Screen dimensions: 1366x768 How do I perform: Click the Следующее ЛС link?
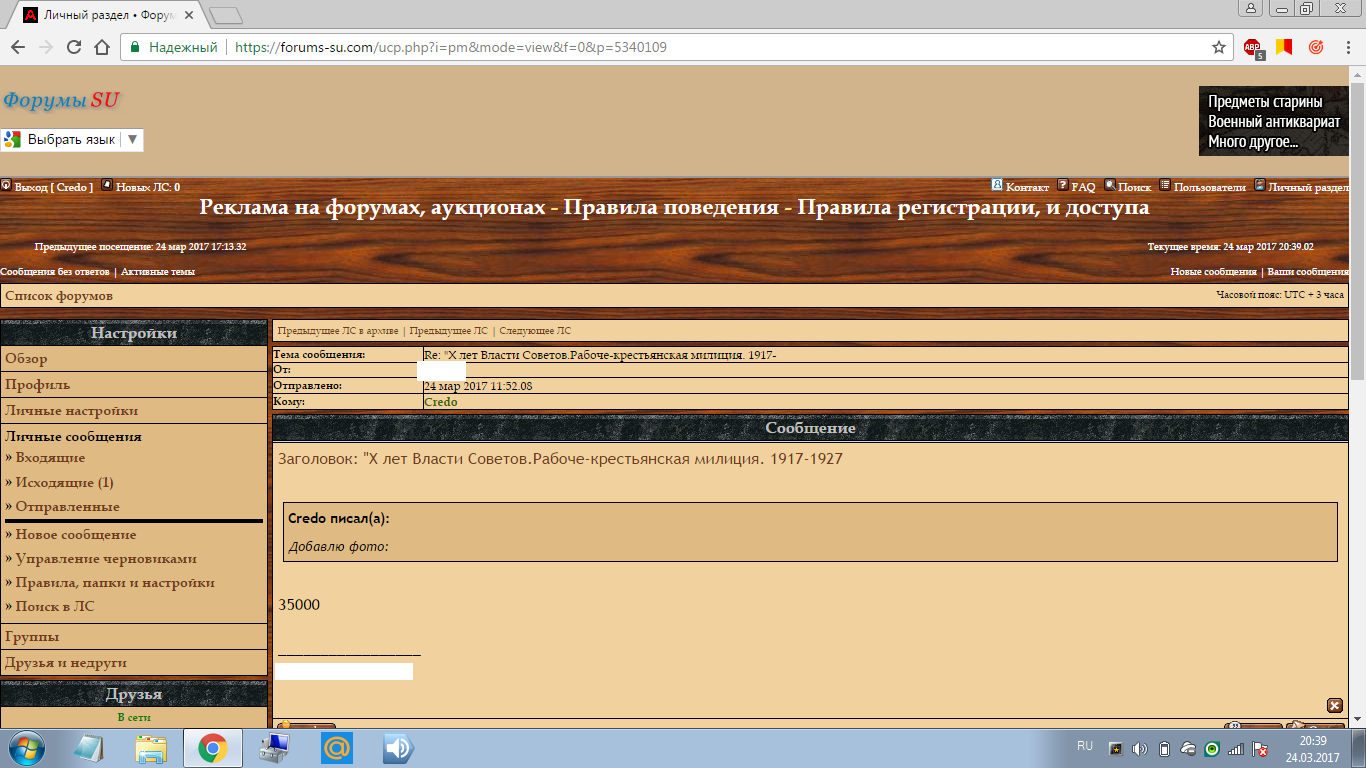click(535, 330)
